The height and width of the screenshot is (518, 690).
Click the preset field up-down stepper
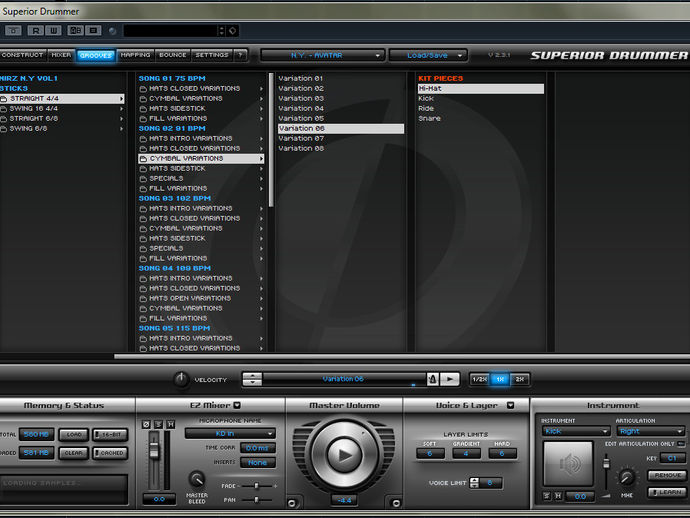221,30
